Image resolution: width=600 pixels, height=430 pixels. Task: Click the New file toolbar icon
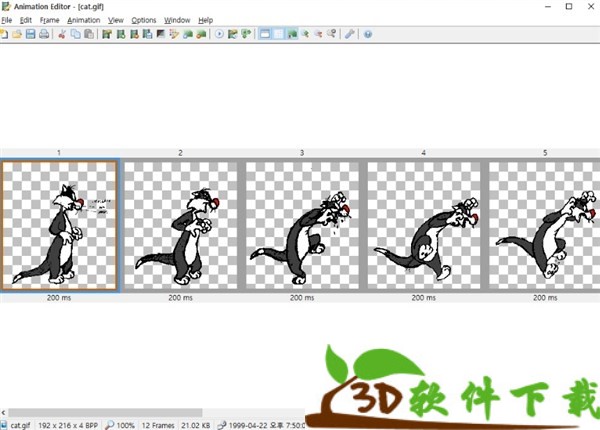coord(4,34)
